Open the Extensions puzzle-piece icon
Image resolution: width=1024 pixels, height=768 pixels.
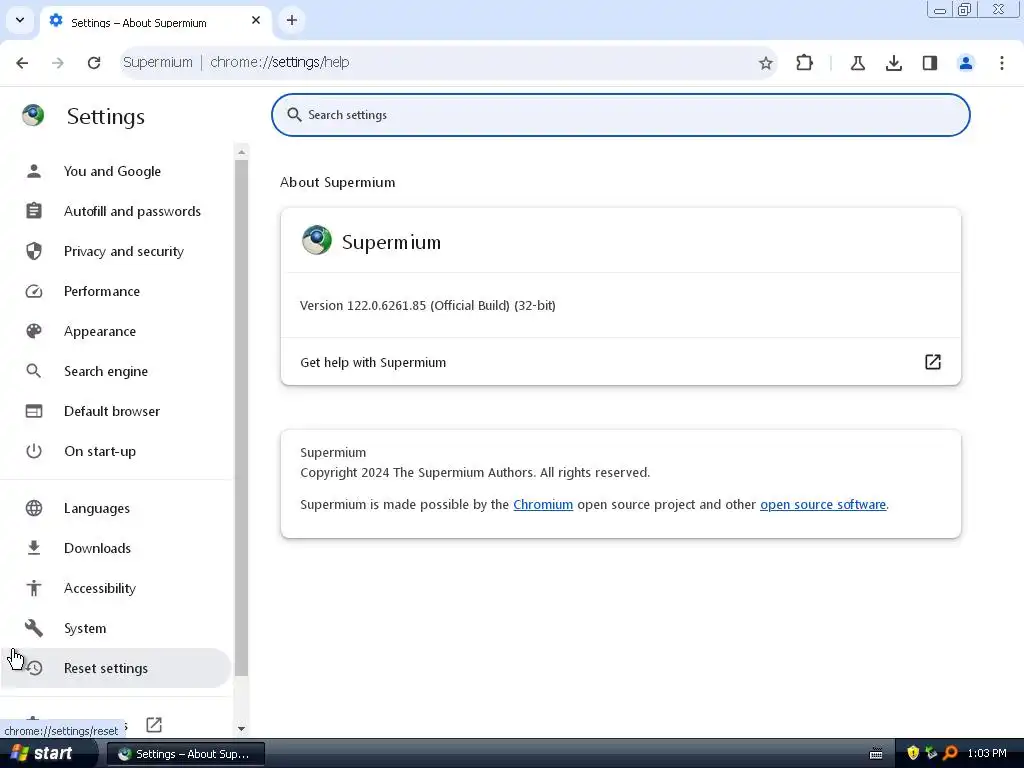[x=805, y=63]
